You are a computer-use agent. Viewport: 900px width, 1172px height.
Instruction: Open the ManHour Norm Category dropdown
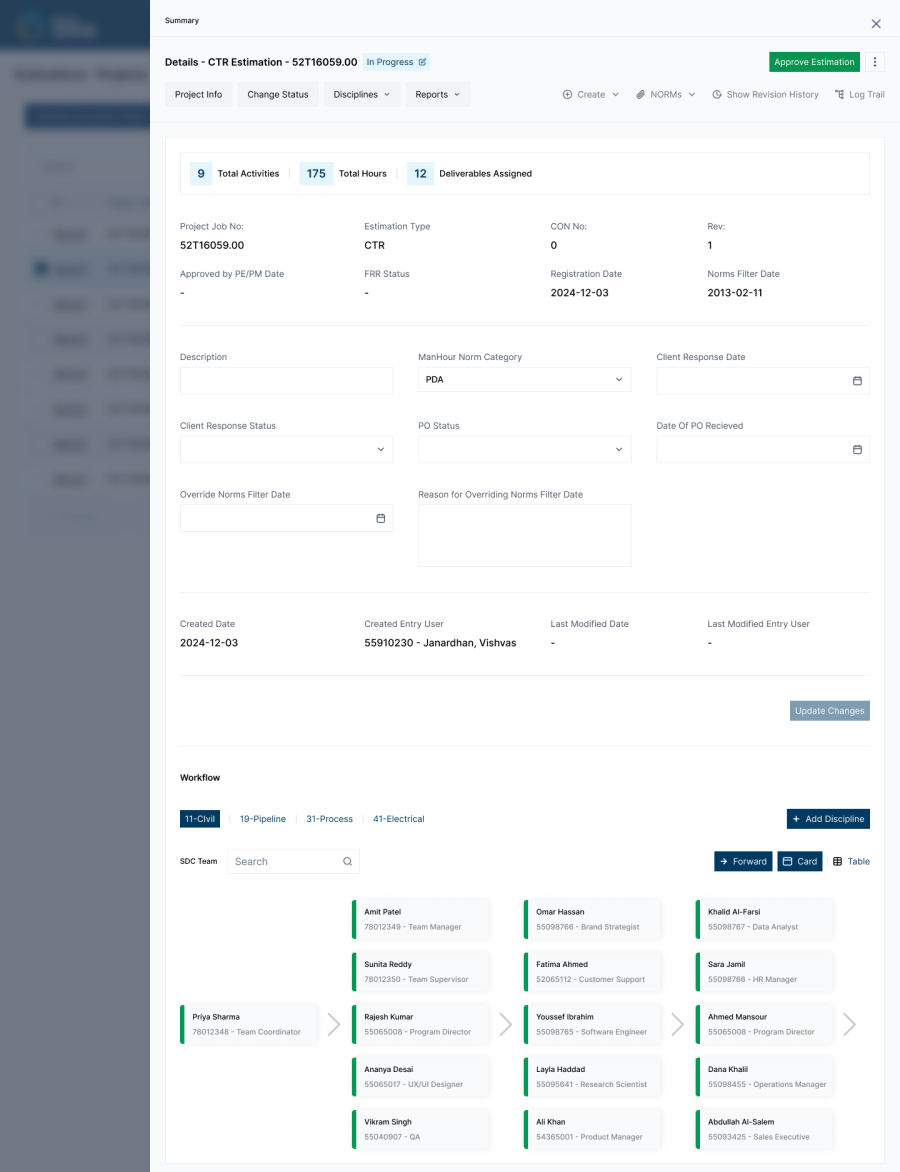[x=524, y=380]
